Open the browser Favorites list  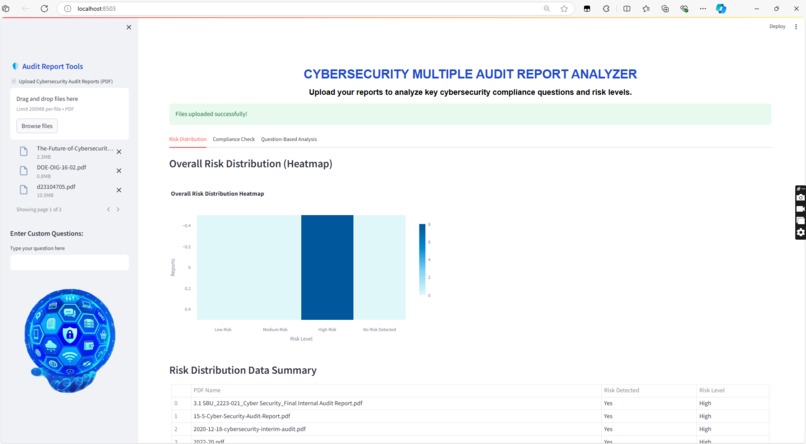(646, 9)
